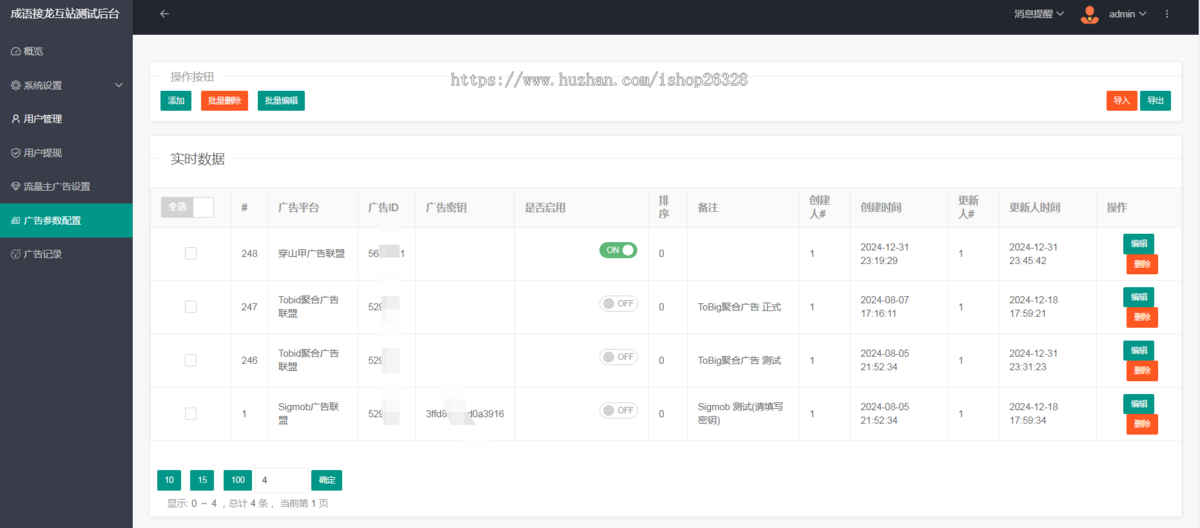Click the admin avatar icon

[1090, 14]
